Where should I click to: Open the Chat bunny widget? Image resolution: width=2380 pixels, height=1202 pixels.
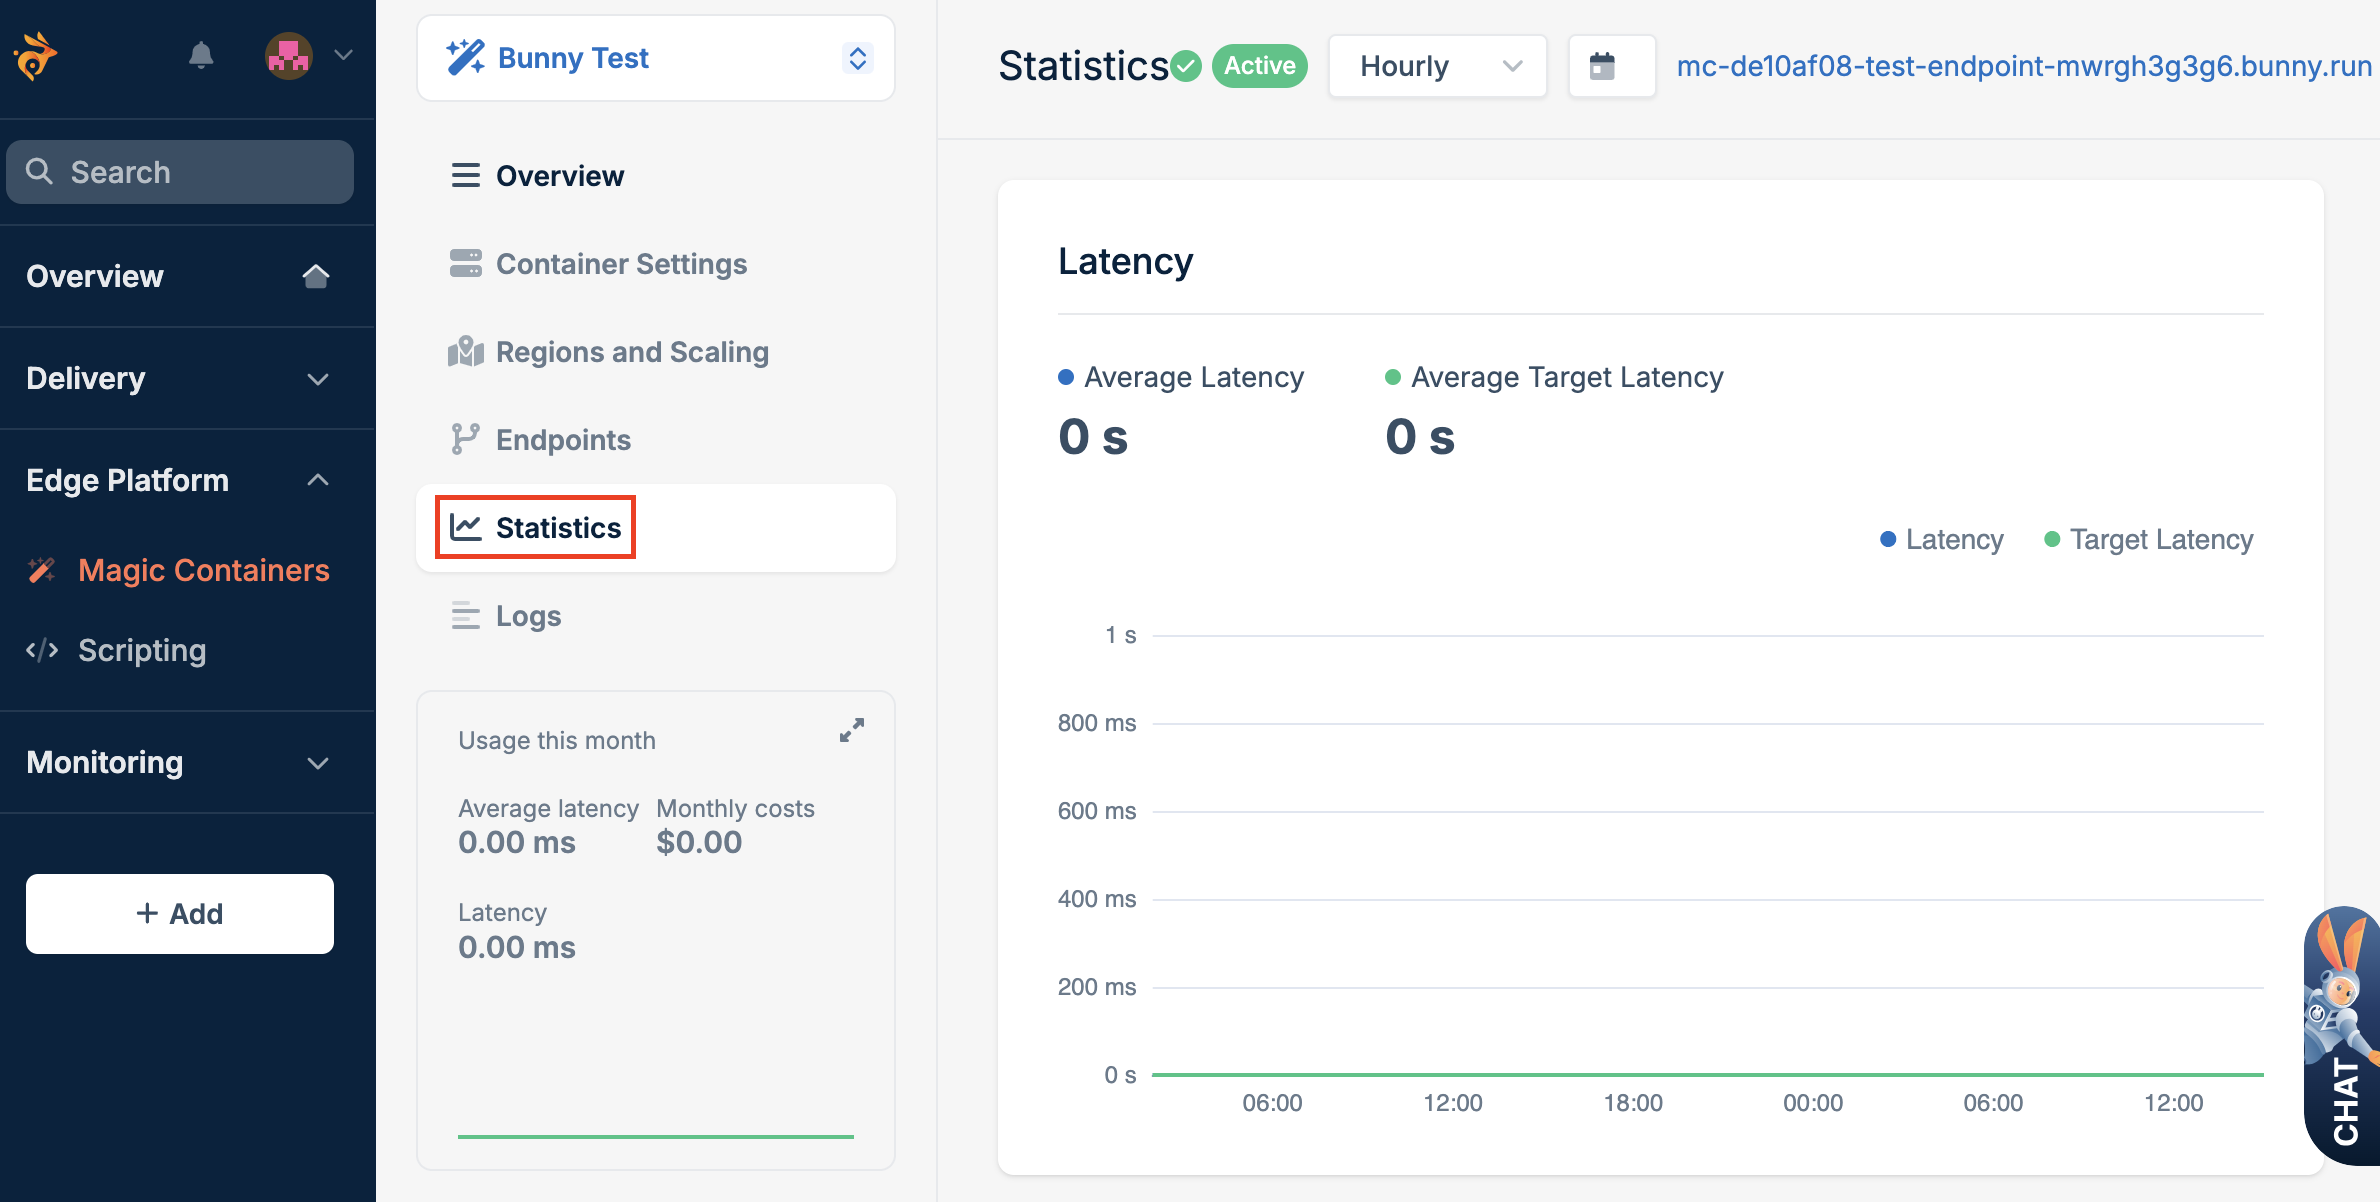2343,1035
